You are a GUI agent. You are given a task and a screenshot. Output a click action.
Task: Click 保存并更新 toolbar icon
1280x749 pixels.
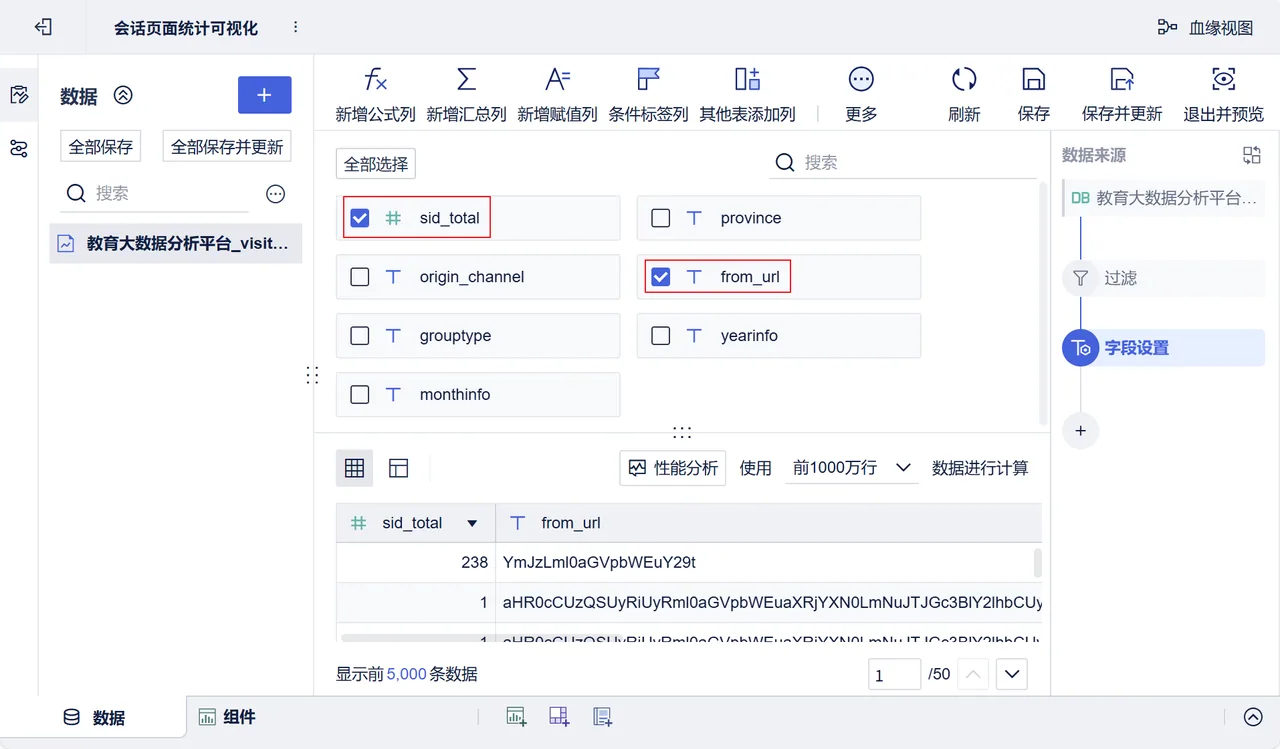tap(1122, 79)
